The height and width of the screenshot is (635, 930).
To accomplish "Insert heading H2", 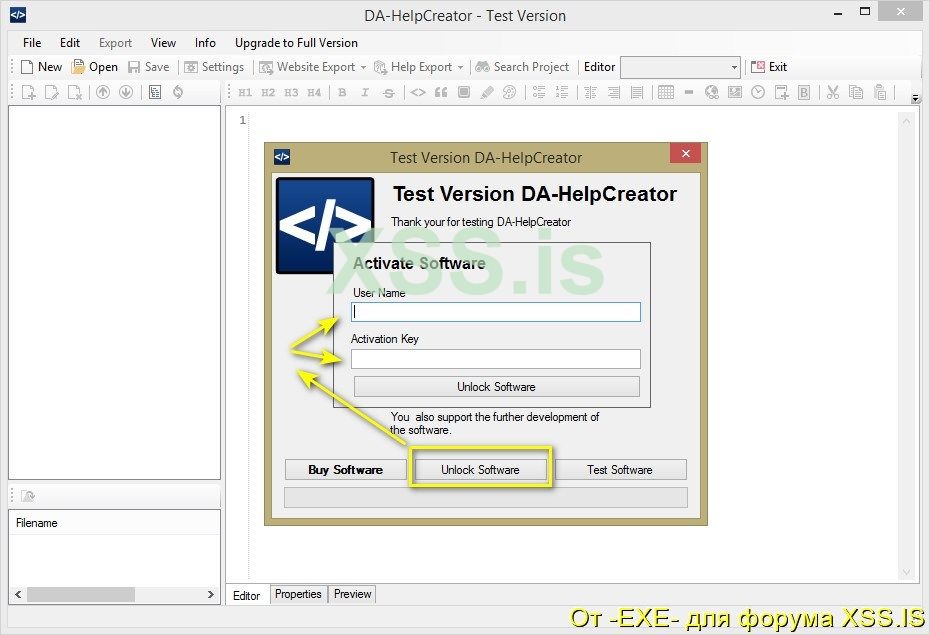I will (268, 92).
